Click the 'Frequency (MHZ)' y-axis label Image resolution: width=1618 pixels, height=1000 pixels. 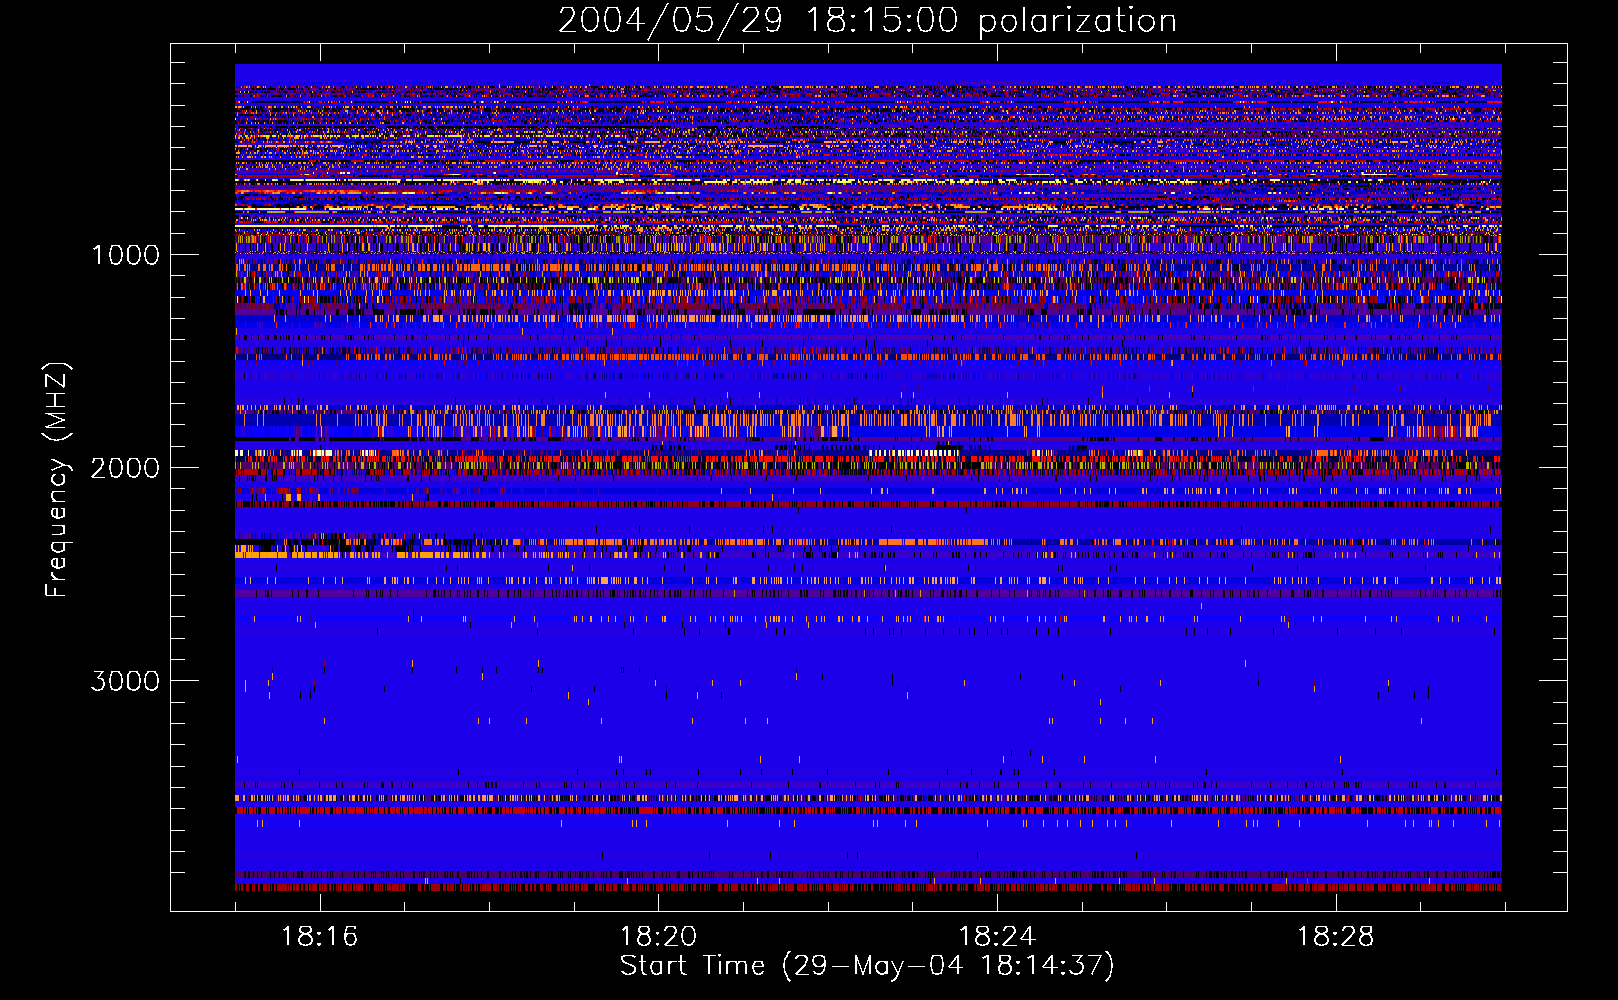coord(57,480)
